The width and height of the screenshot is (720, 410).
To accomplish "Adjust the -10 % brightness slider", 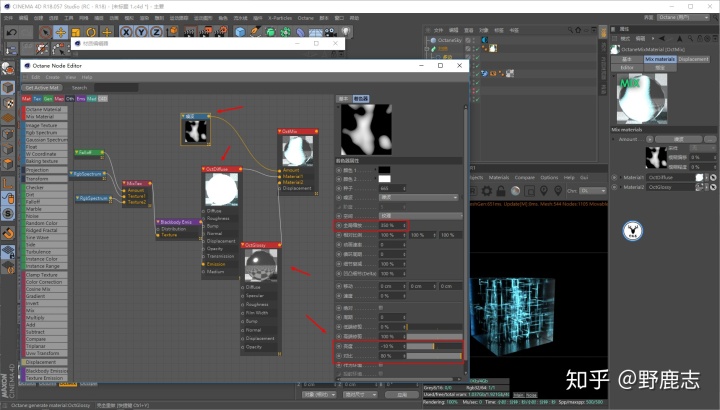I will pos(434,346).
